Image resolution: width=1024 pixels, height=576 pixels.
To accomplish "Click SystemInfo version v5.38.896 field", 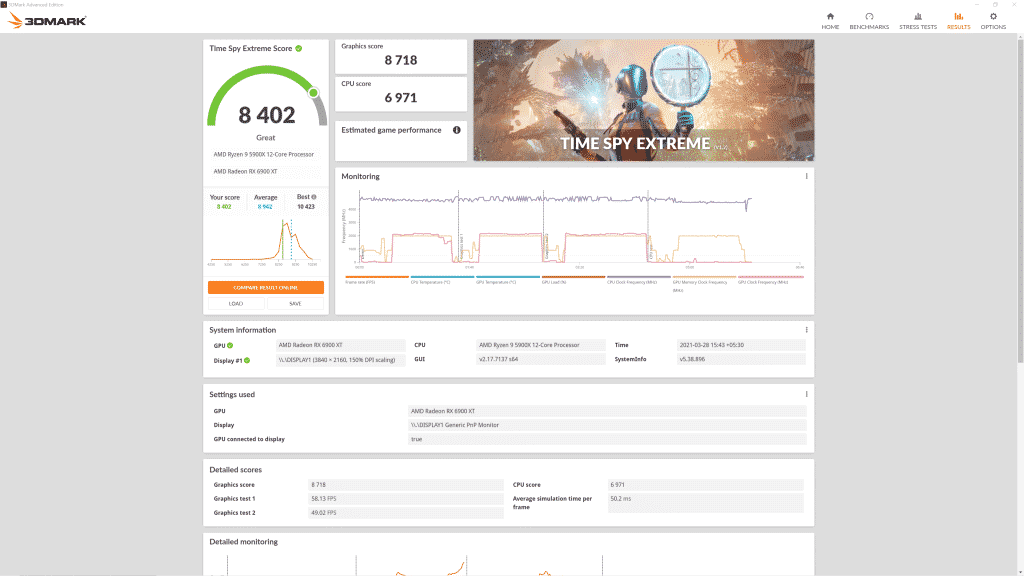I will (741, 359).
